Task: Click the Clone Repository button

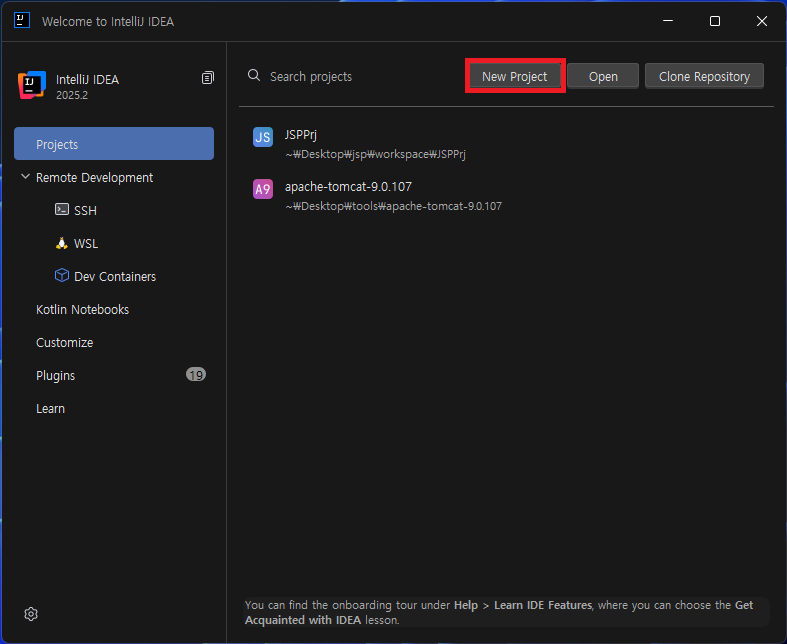Action: pyautogui.click(x=704, y=76)
